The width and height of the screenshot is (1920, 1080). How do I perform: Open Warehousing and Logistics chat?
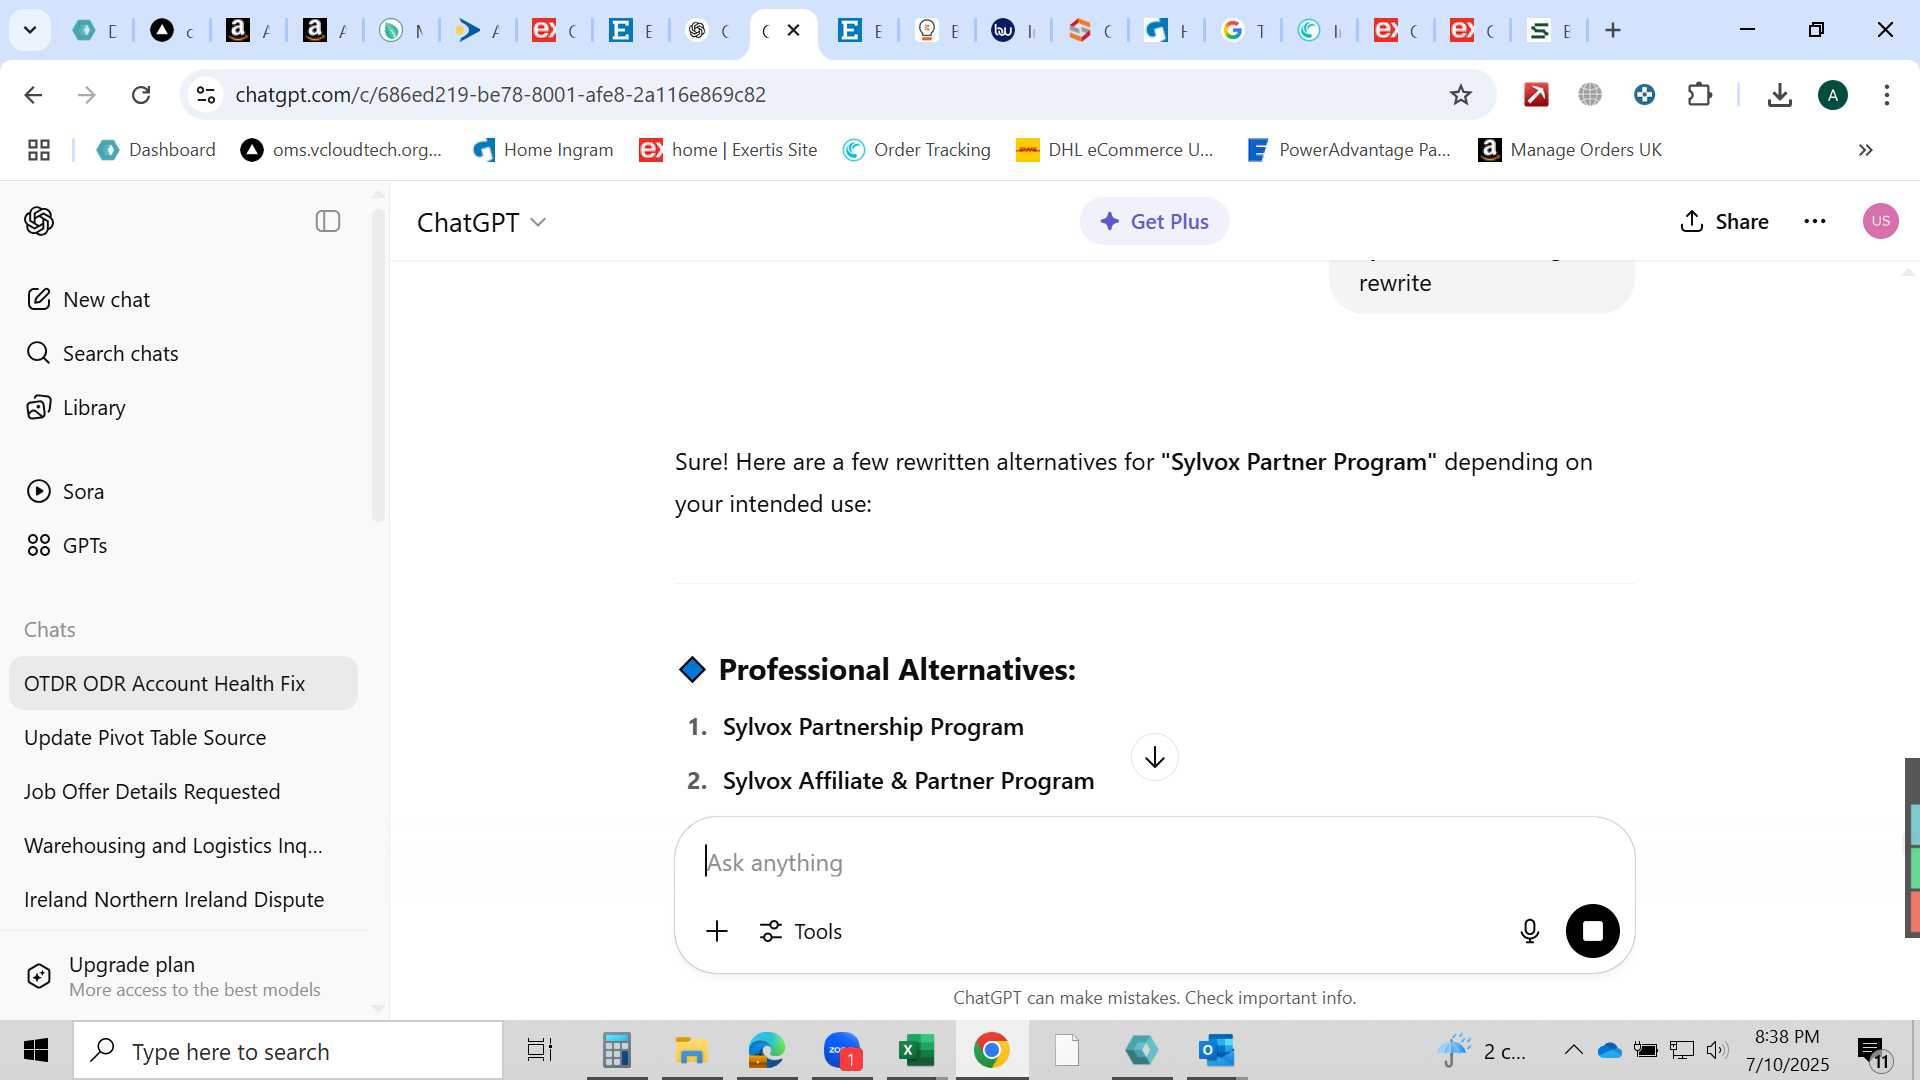click(183, 845)
